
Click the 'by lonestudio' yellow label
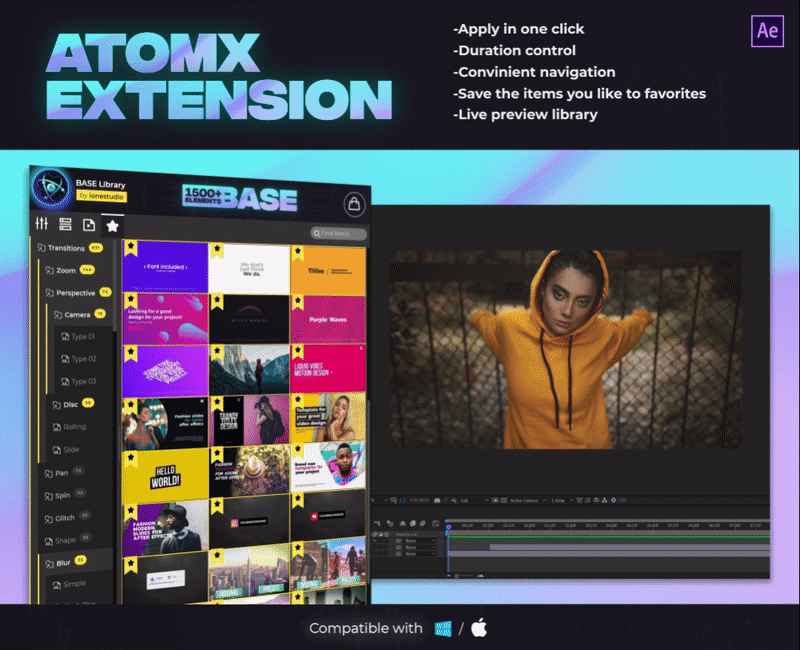click(101, 197)
